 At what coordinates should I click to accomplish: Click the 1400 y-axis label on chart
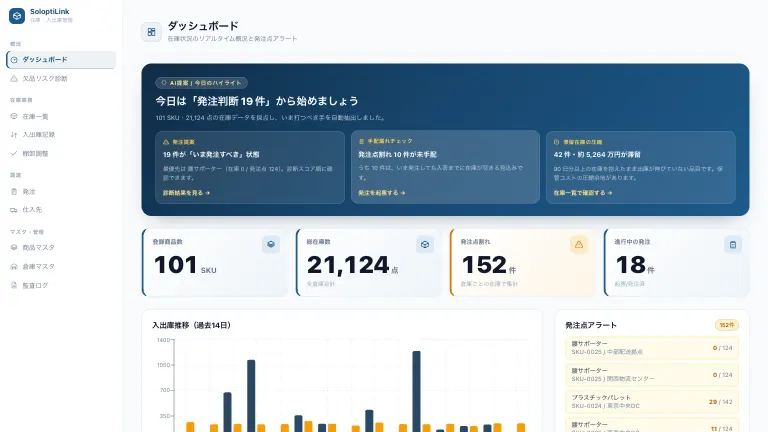(163, 340)
